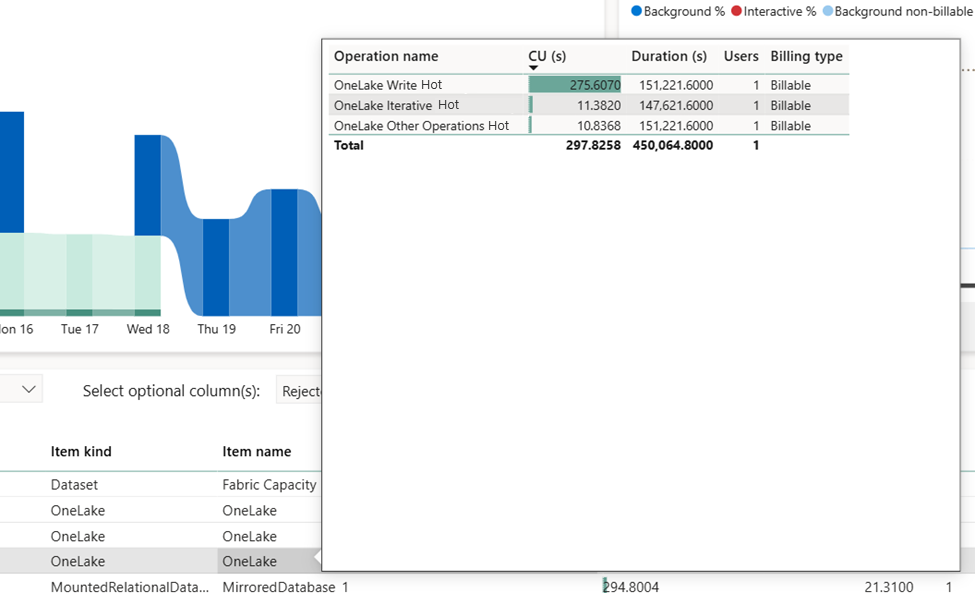The height and width of the screenshot is (593, 975).
Task: Click the Duration (s) column header
Action: pyautogui.click(x=669, y=56)
